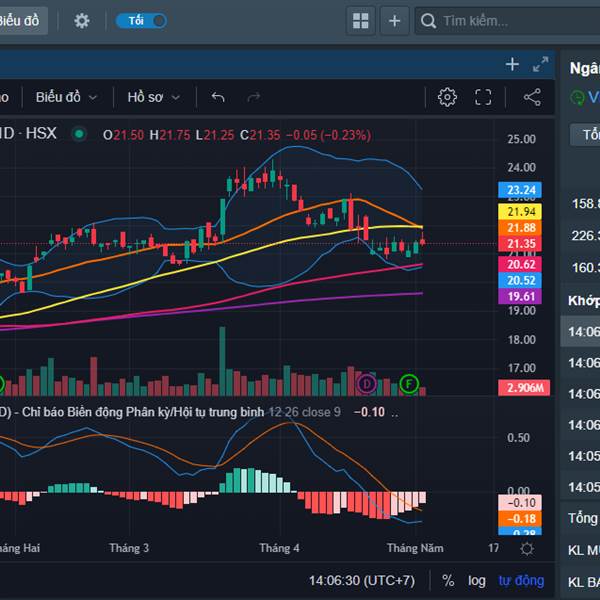This screenshot has height=600, width=600.
Task: Click 12 26 close 9 MACD parameters
Action: click(x=305, y=412)
